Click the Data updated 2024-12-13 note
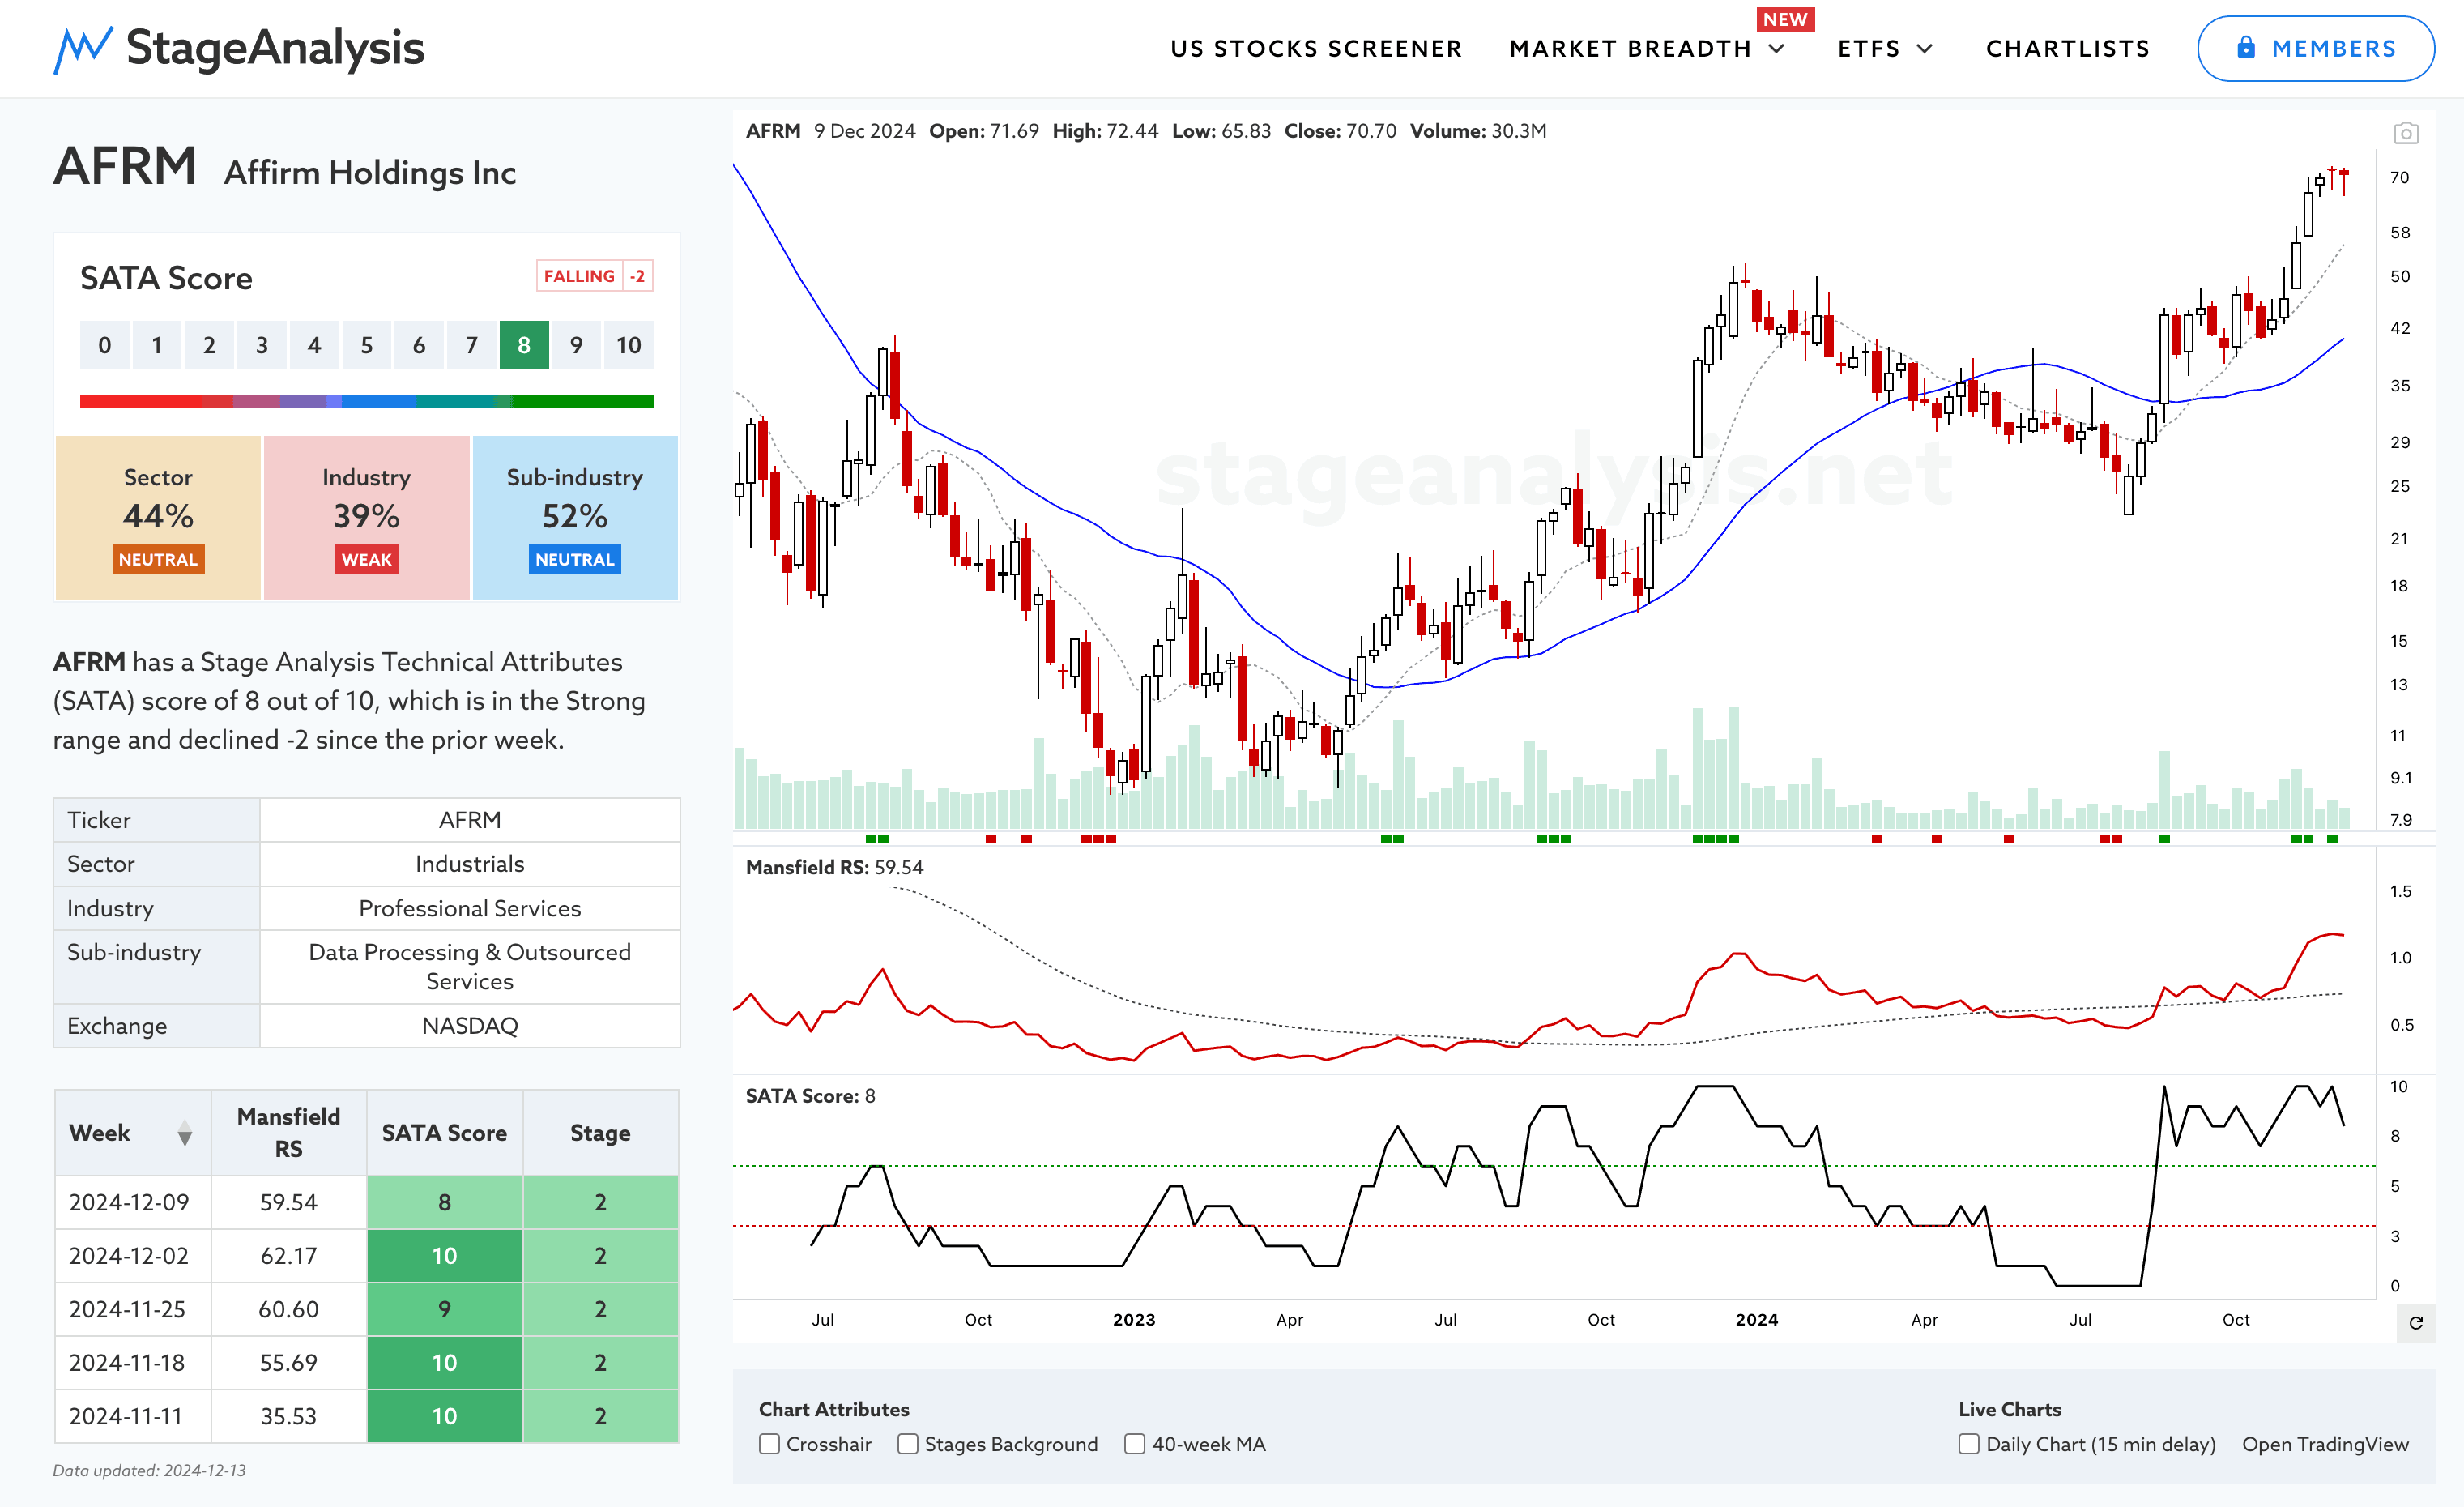 (149, 1470)
